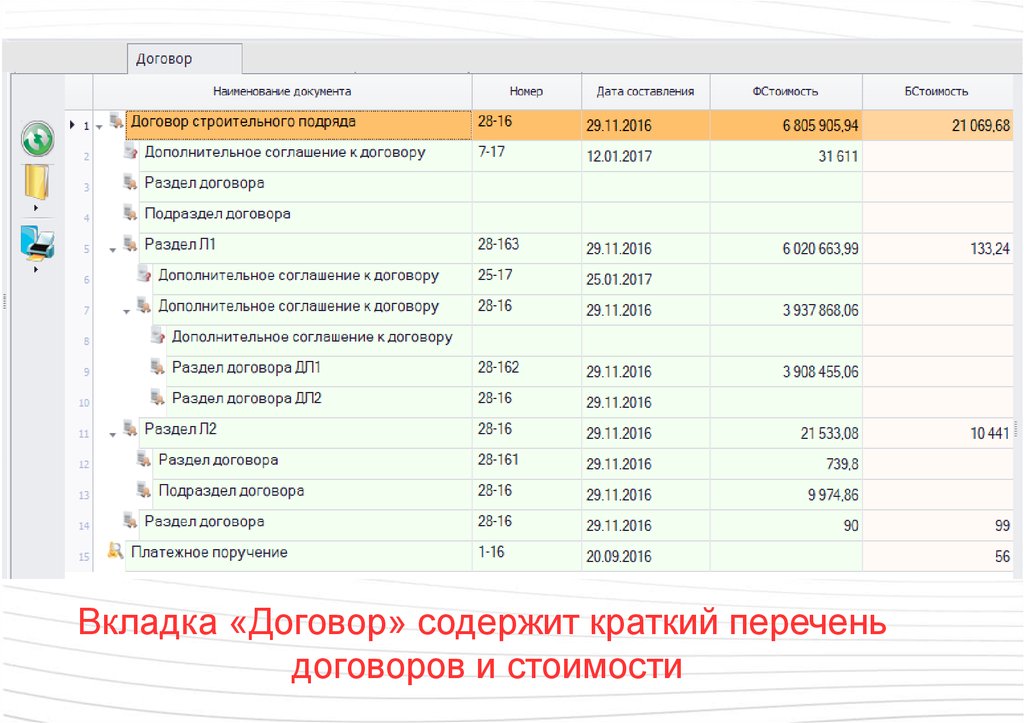Collapse Дополнительное соглашение 28-16 node in row 7
Viewport: 1024px width, 723px height.
(x=127, y=312)
